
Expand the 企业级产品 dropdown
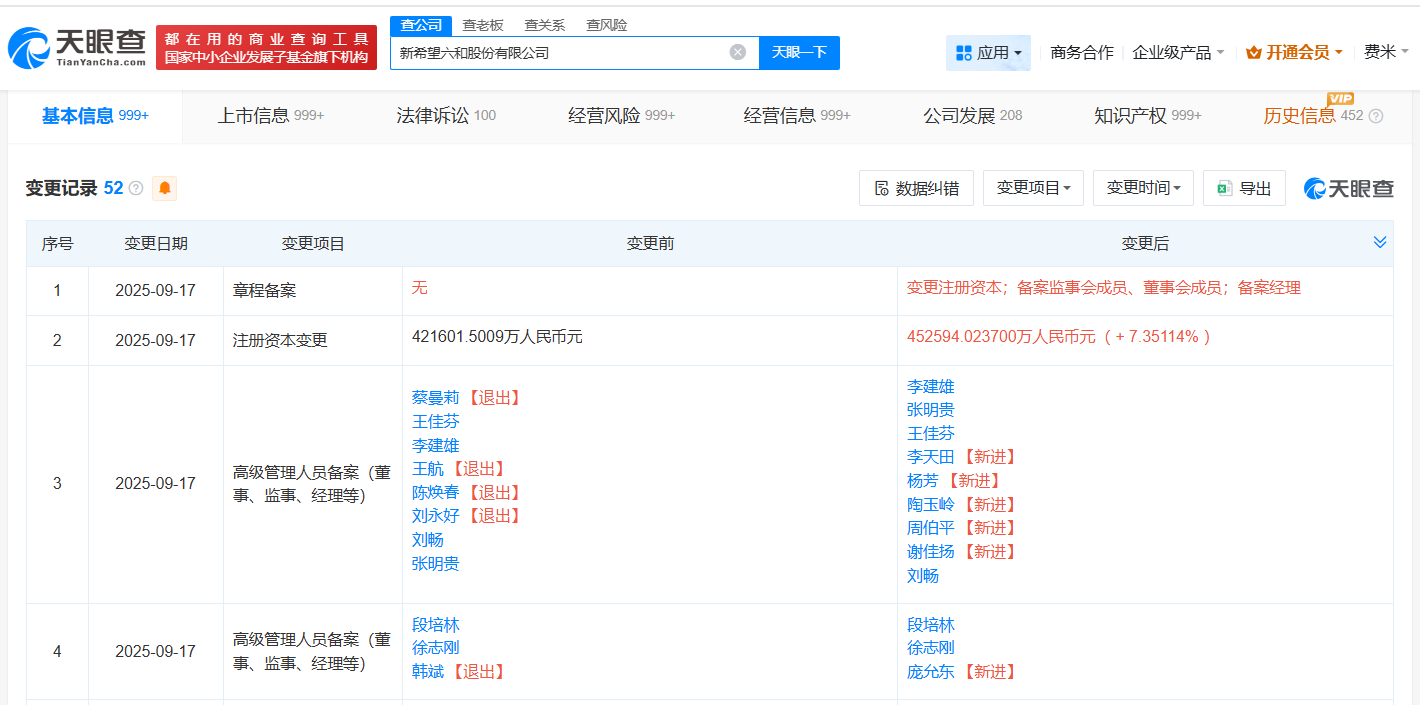coord(1178,53)
